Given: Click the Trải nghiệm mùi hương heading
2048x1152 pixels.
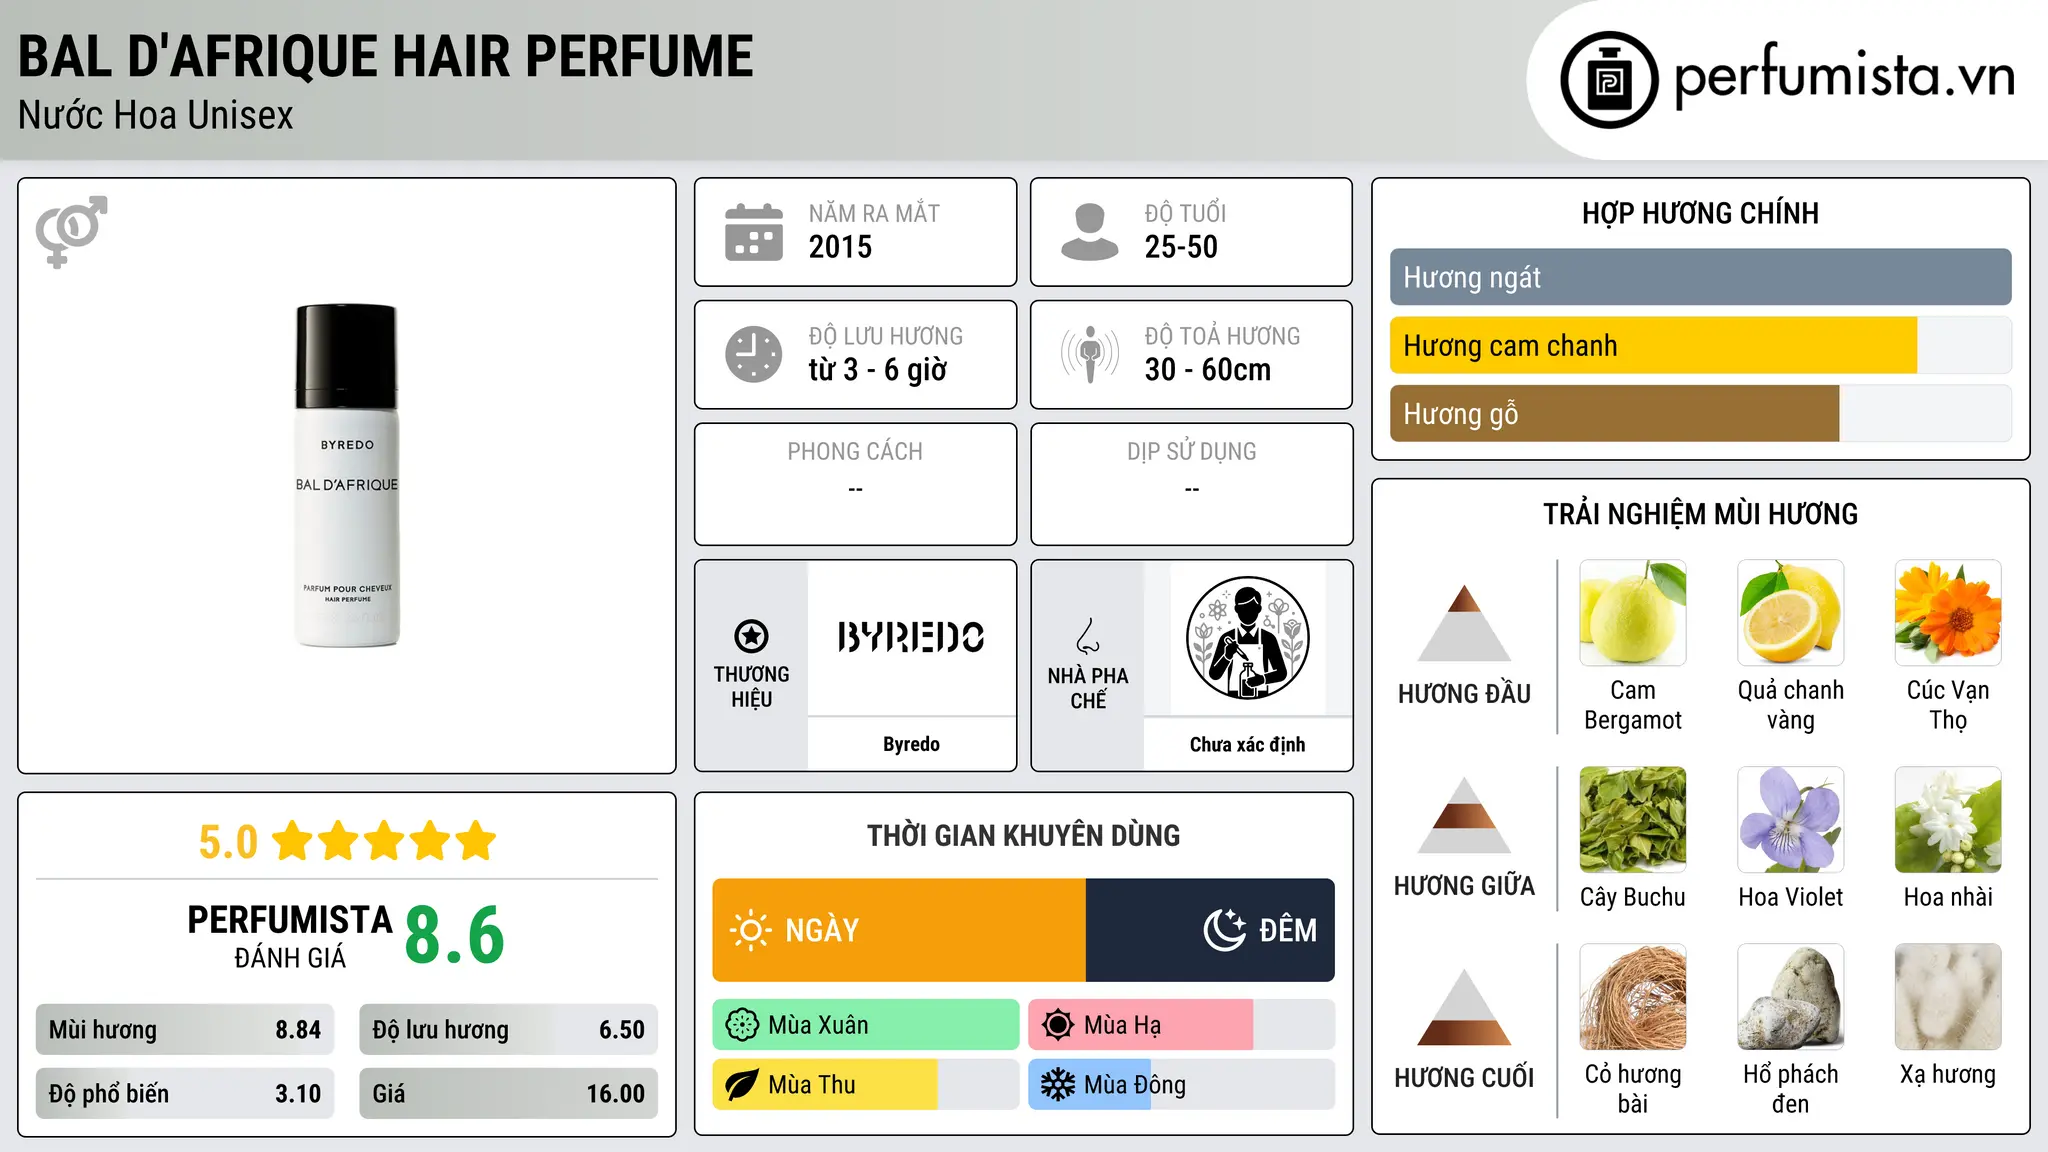Looking at the screenshot, I should point(1700,514).
